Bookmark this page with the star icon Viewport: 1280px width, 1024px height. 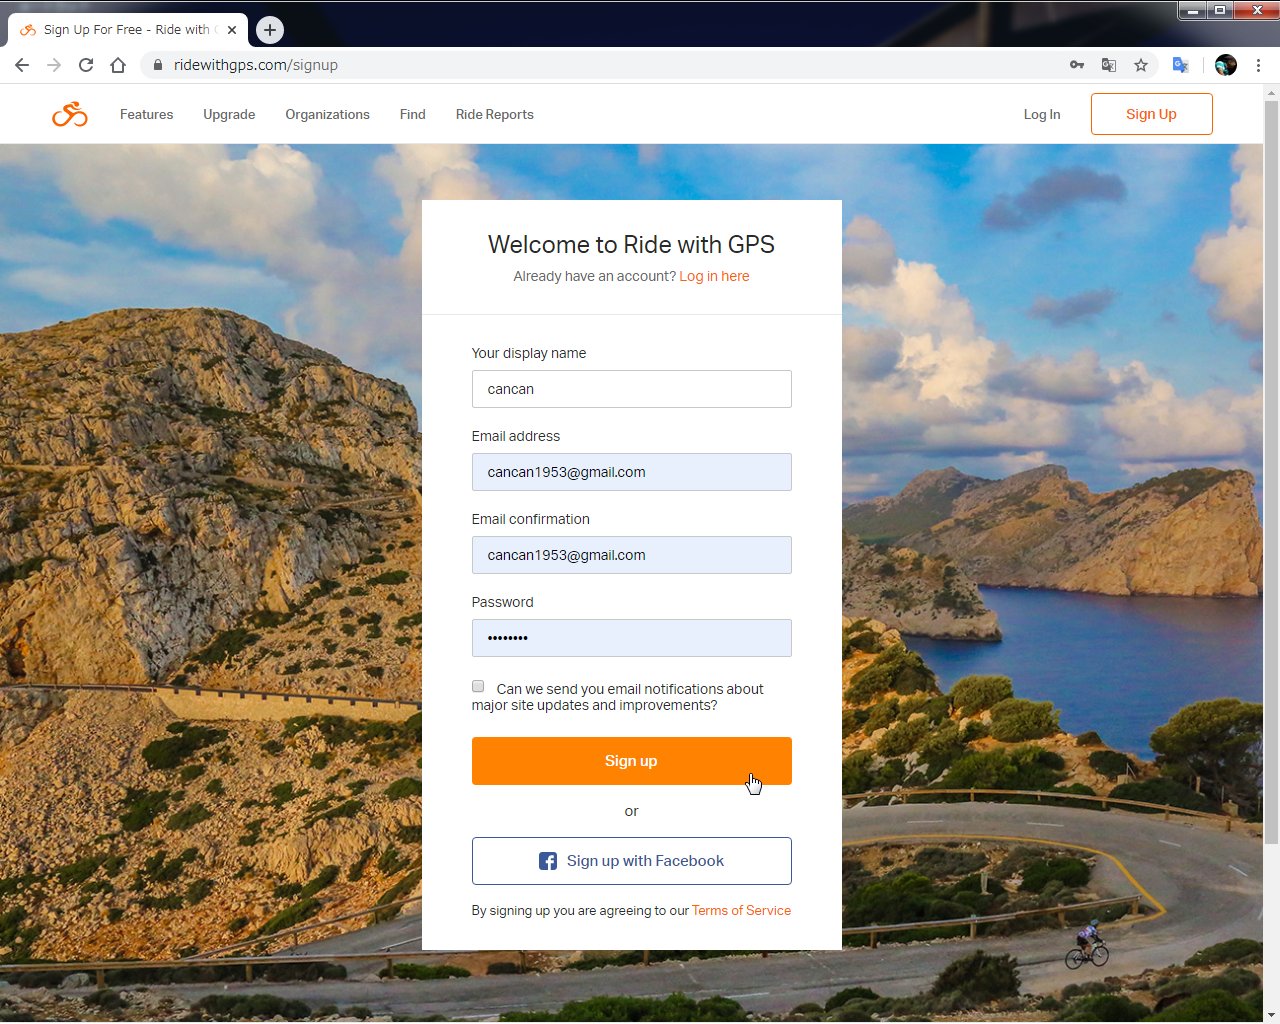click(x=1141, y=65)
